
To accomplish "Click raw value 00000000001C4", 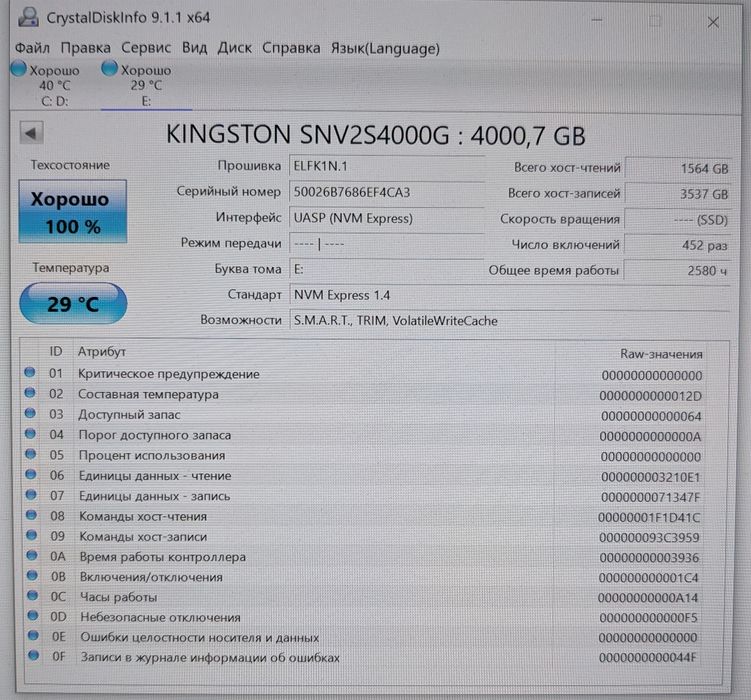I will point(649,578).
